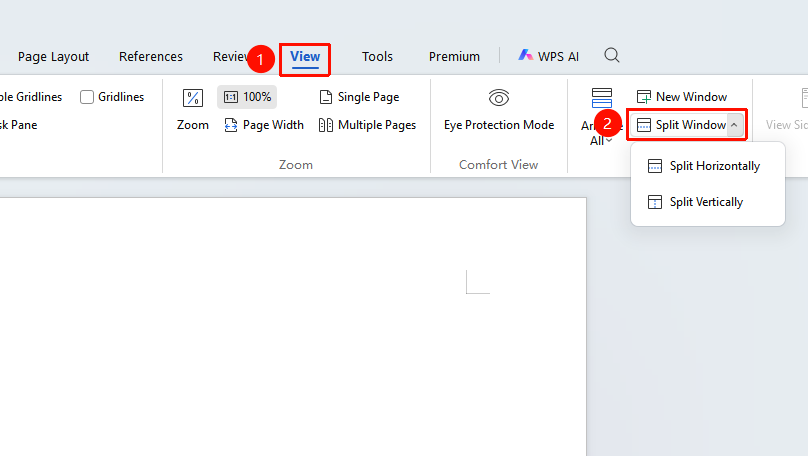The width and height of the screenshot is (808, 456).
Task: Open the Page Layout tab
Action: pyautogui.click(x=53, y=57)
